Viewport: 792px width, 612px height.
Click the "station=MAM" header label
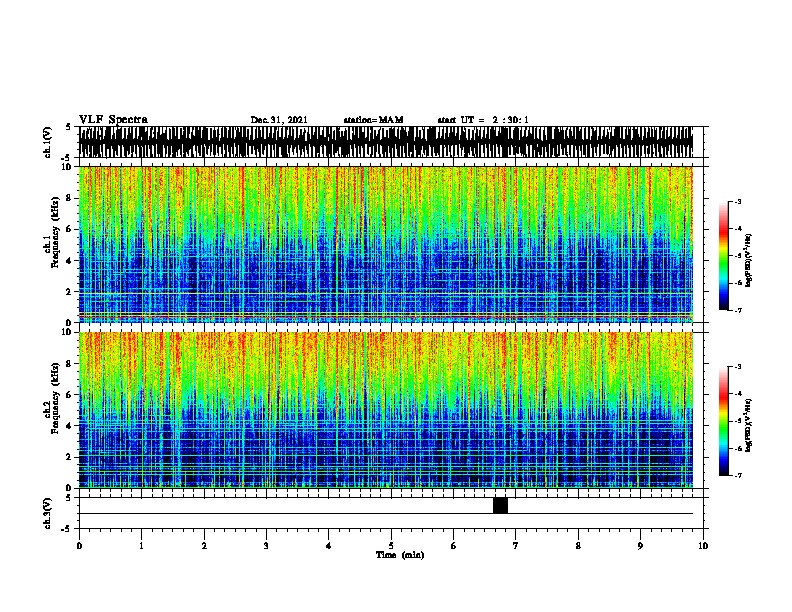pyautogui.click(x=373, y=120)
